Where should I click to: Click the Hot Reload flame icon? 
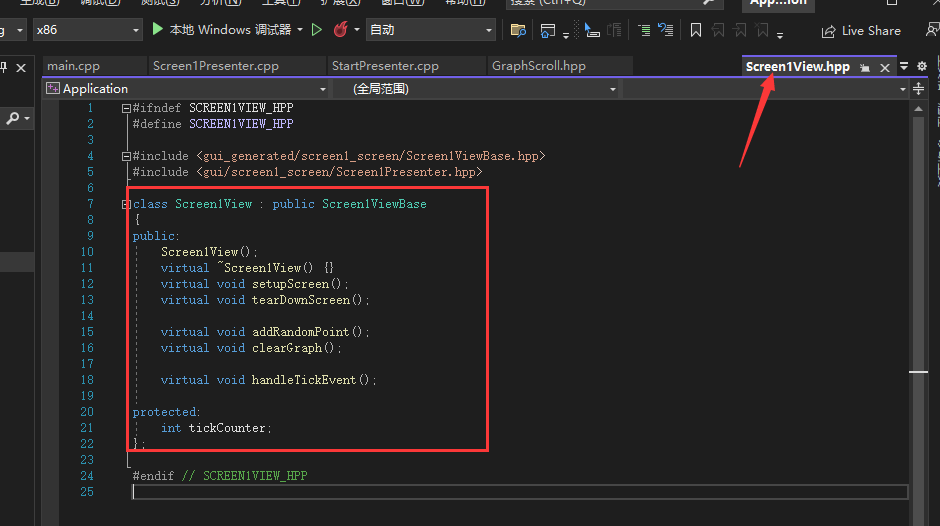tap(341, 29)
